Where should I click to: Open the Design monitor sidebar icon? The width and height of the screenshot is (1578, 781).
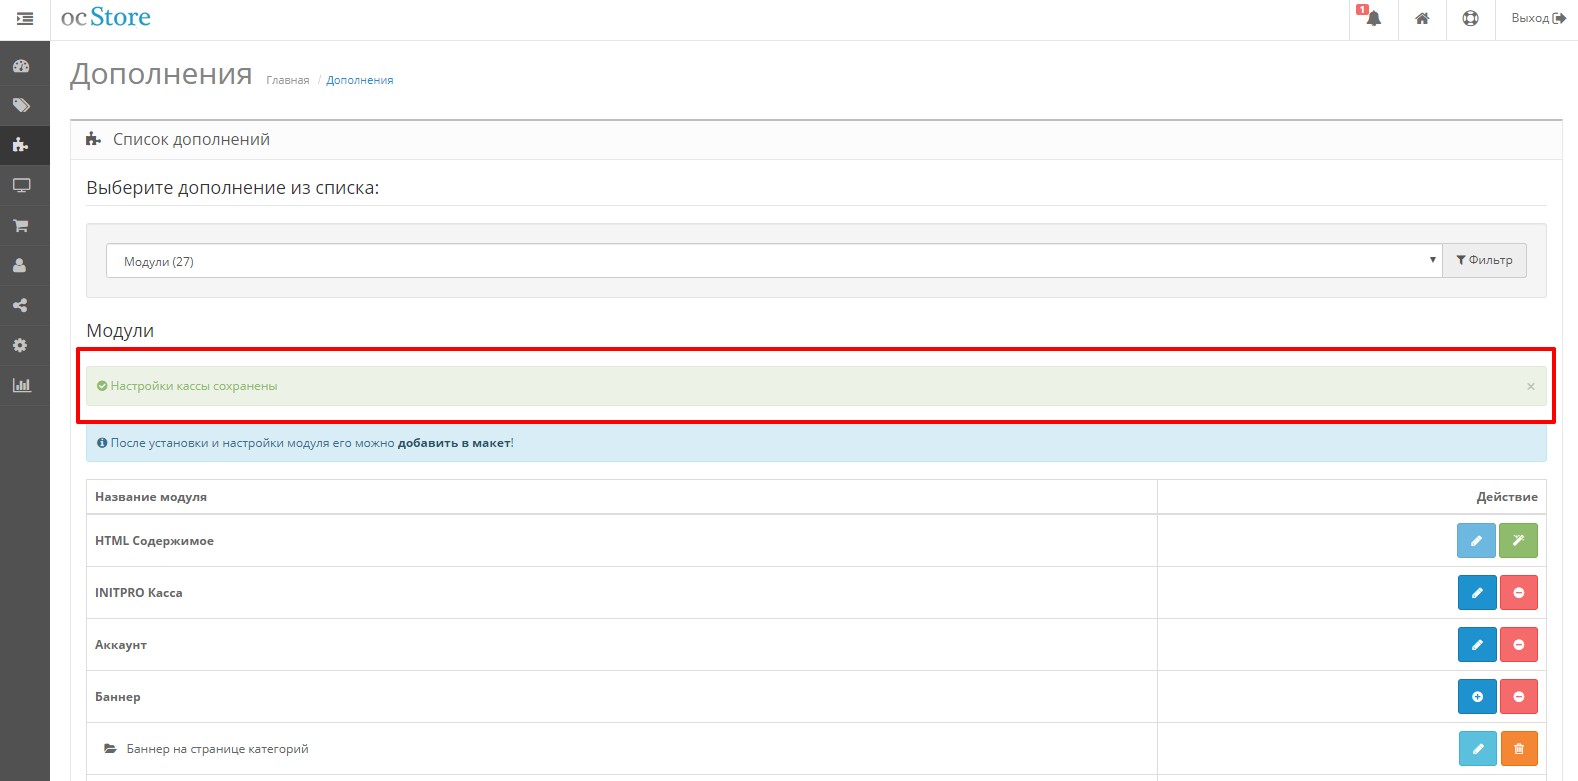[x=21, y=185]
